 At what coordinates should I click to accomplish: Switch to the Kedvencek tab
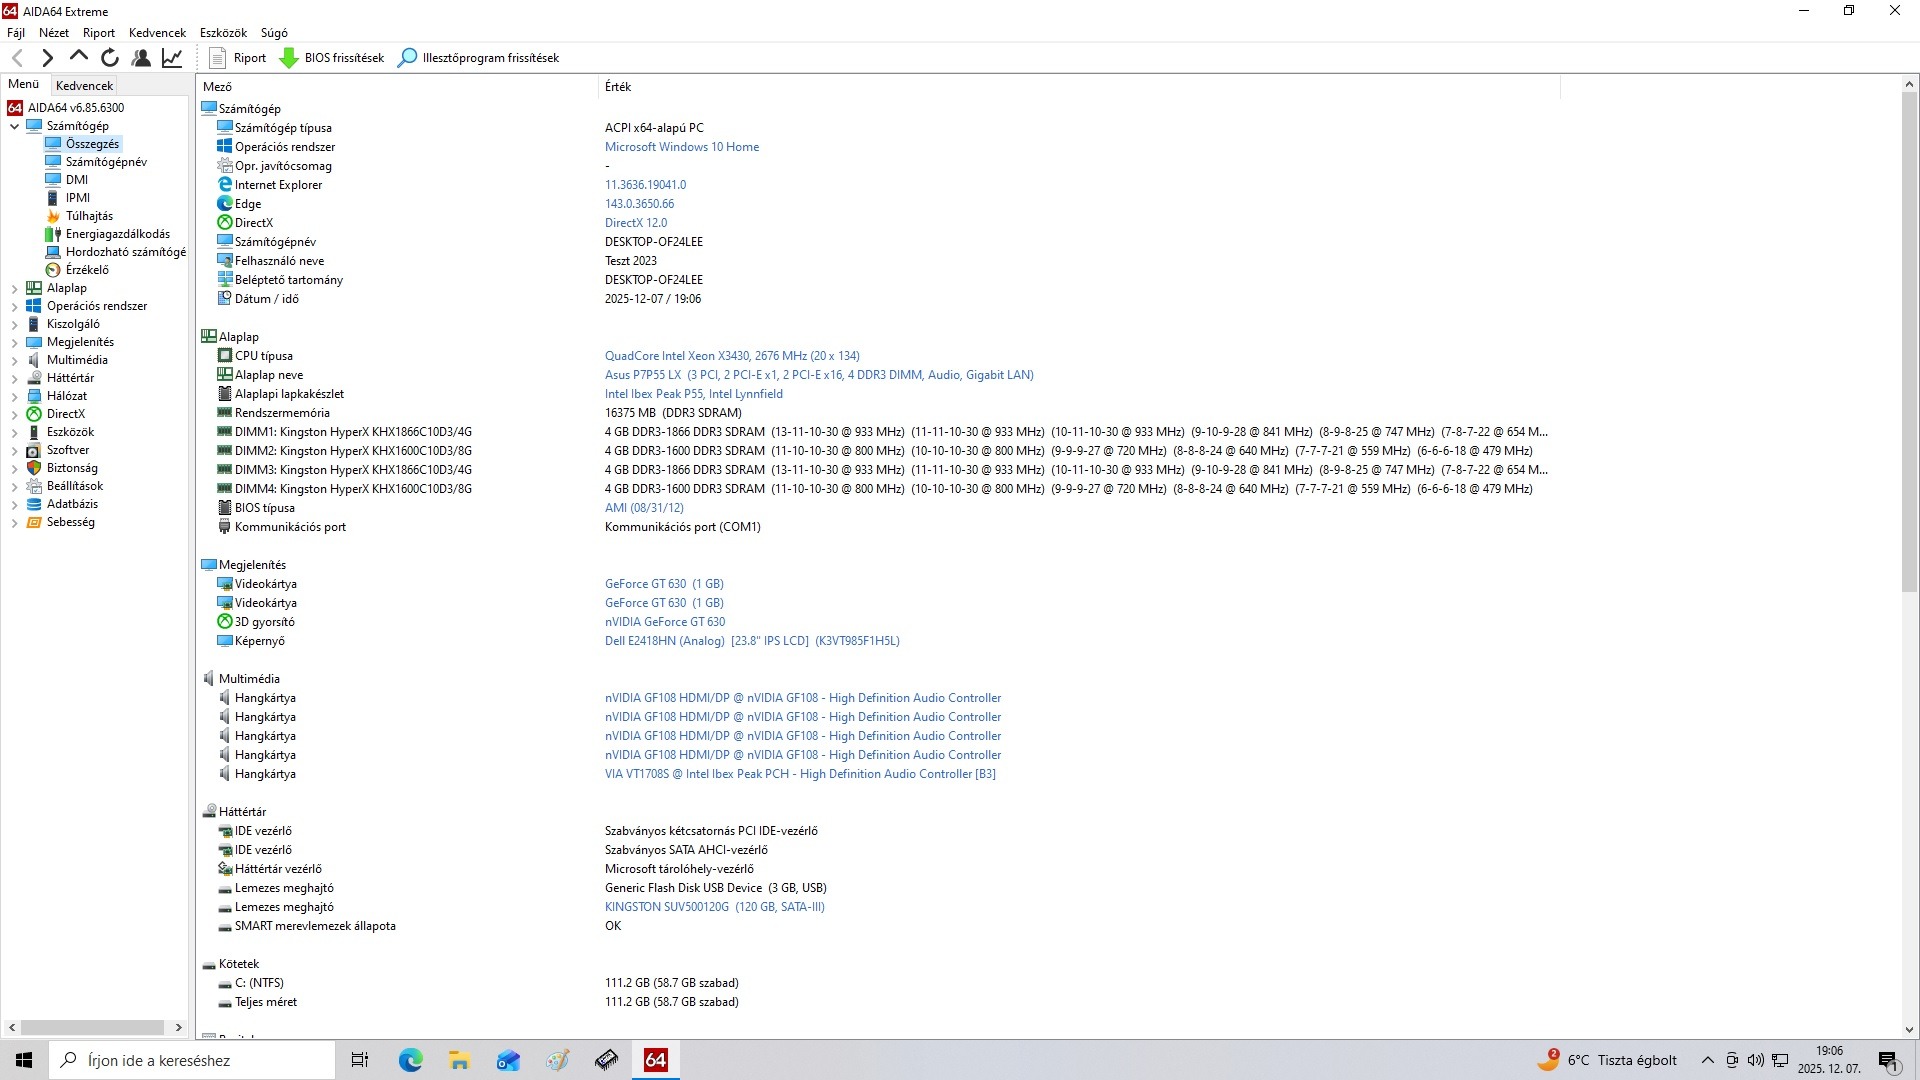click(x=84, y=86)
